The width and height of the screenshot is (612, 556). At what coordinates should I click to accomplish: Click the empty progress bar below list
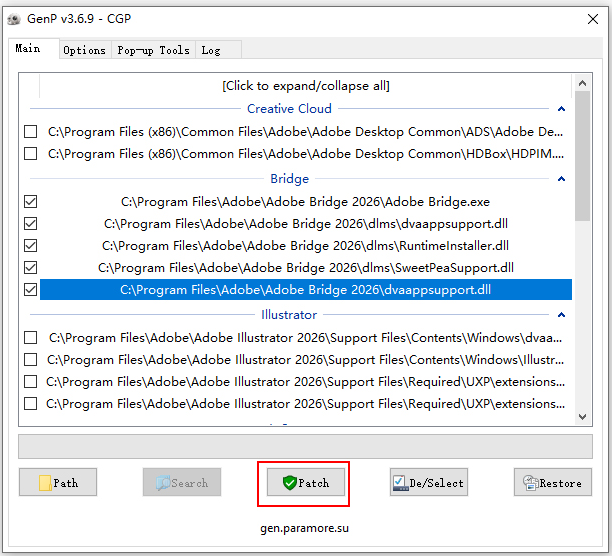coord(305,446)
